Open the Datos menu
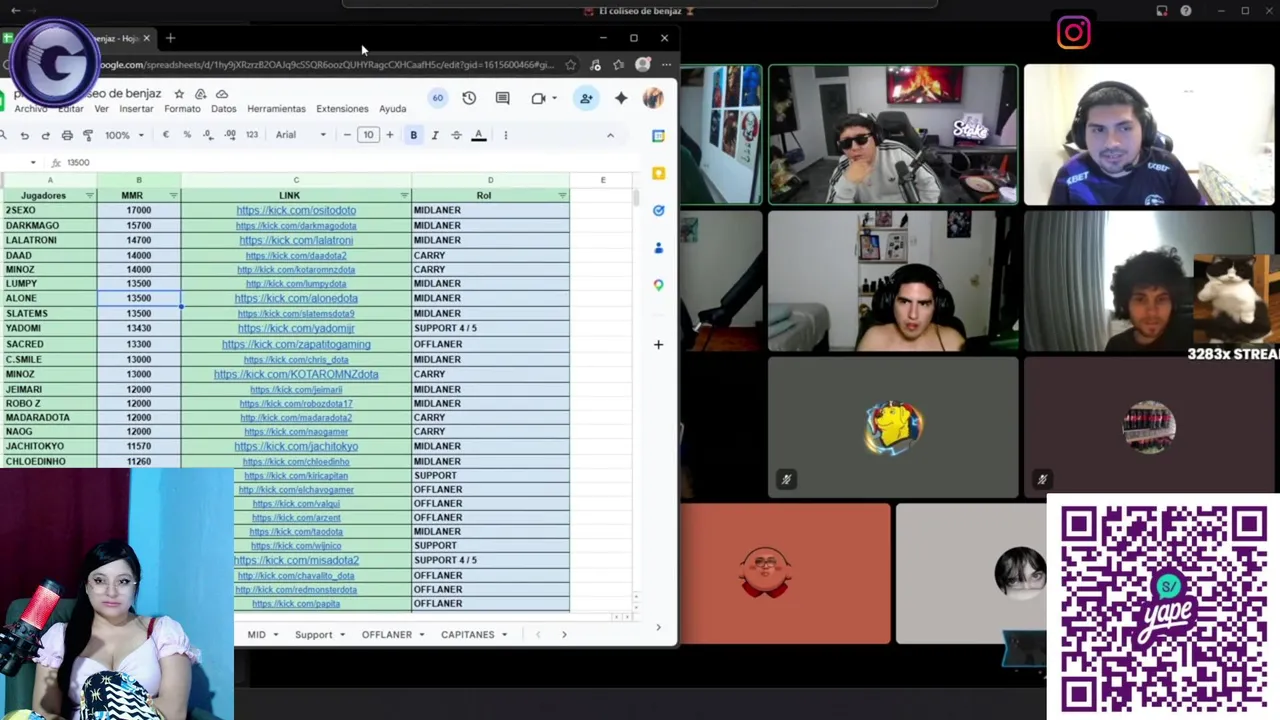 pos(224,109)
